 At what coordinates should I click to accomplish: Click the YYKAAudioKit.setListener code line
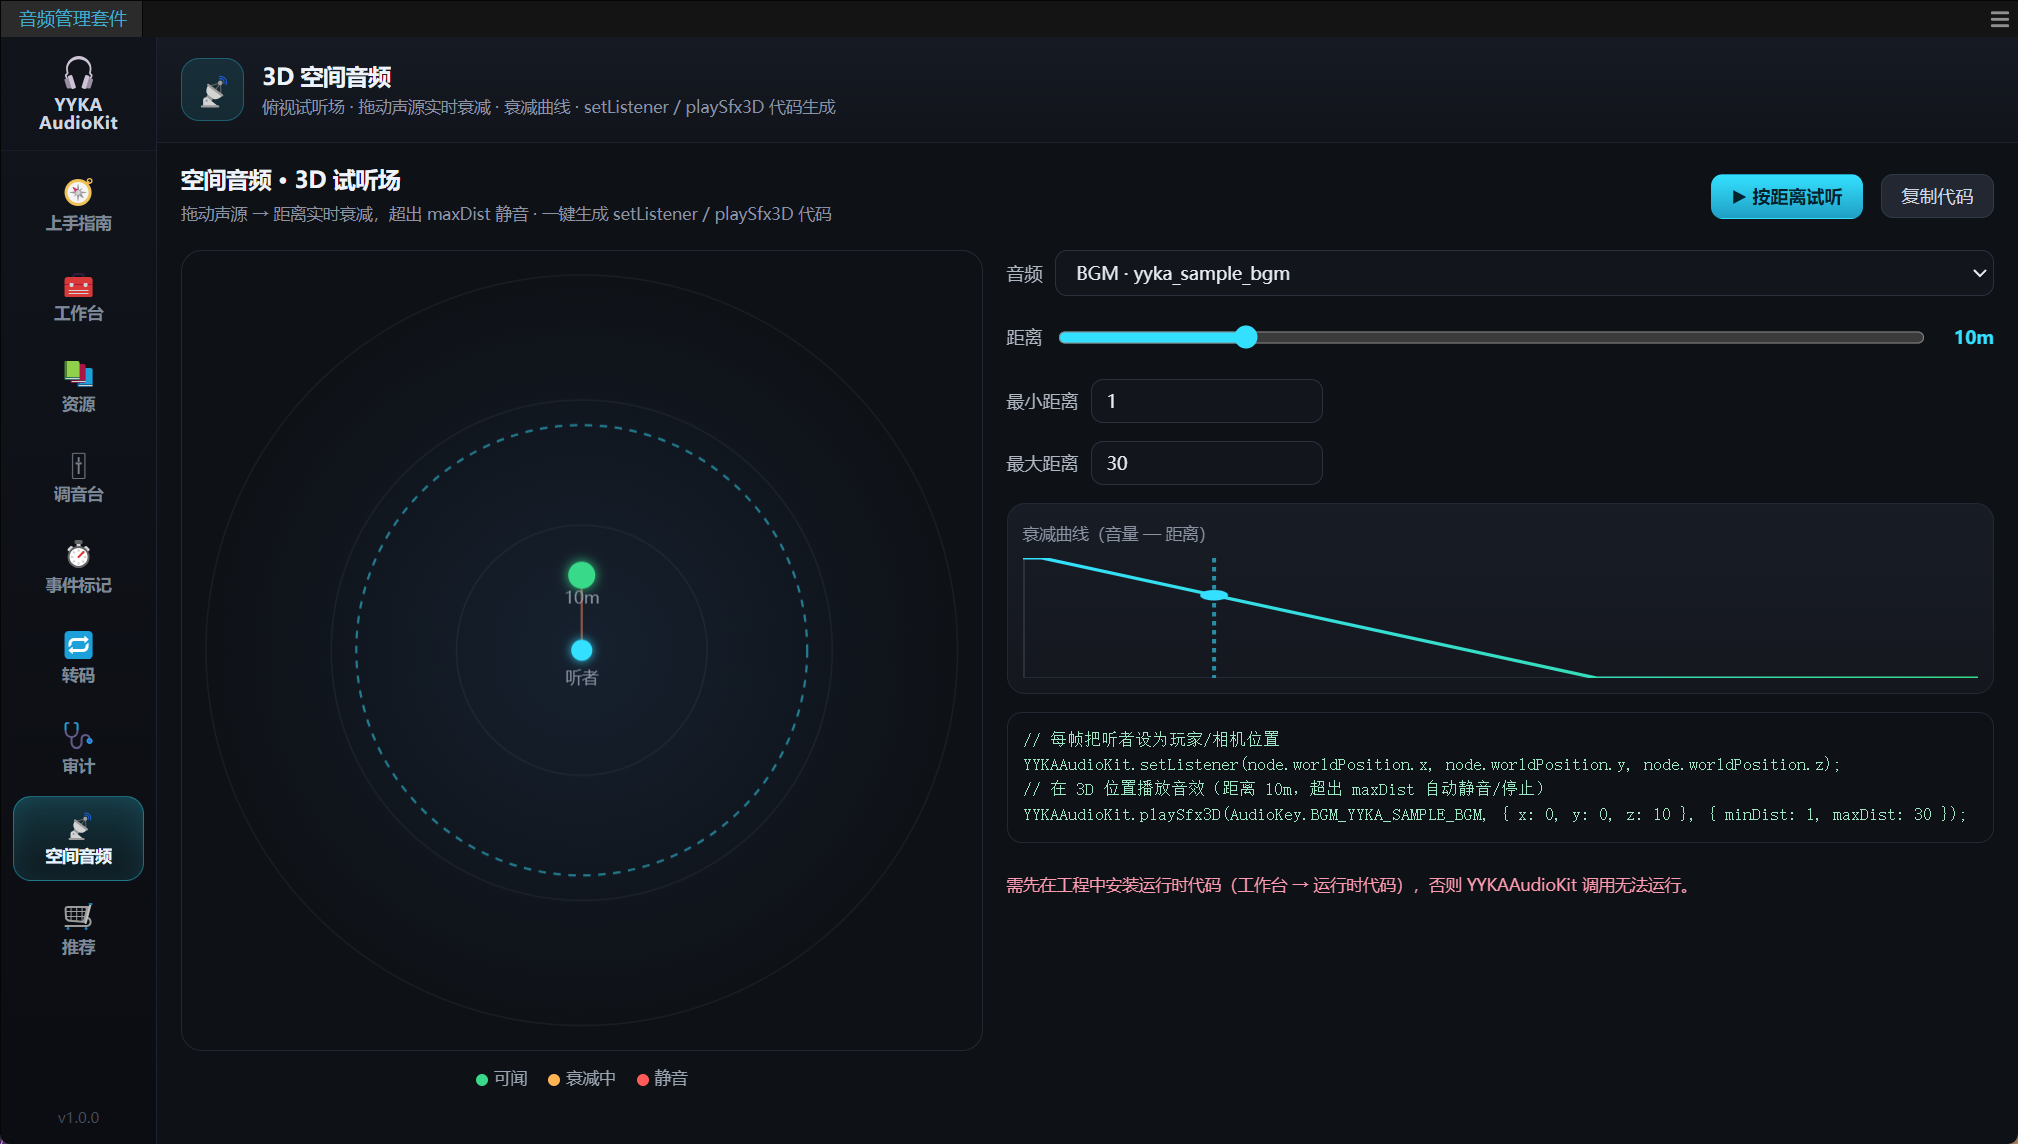1431,765
